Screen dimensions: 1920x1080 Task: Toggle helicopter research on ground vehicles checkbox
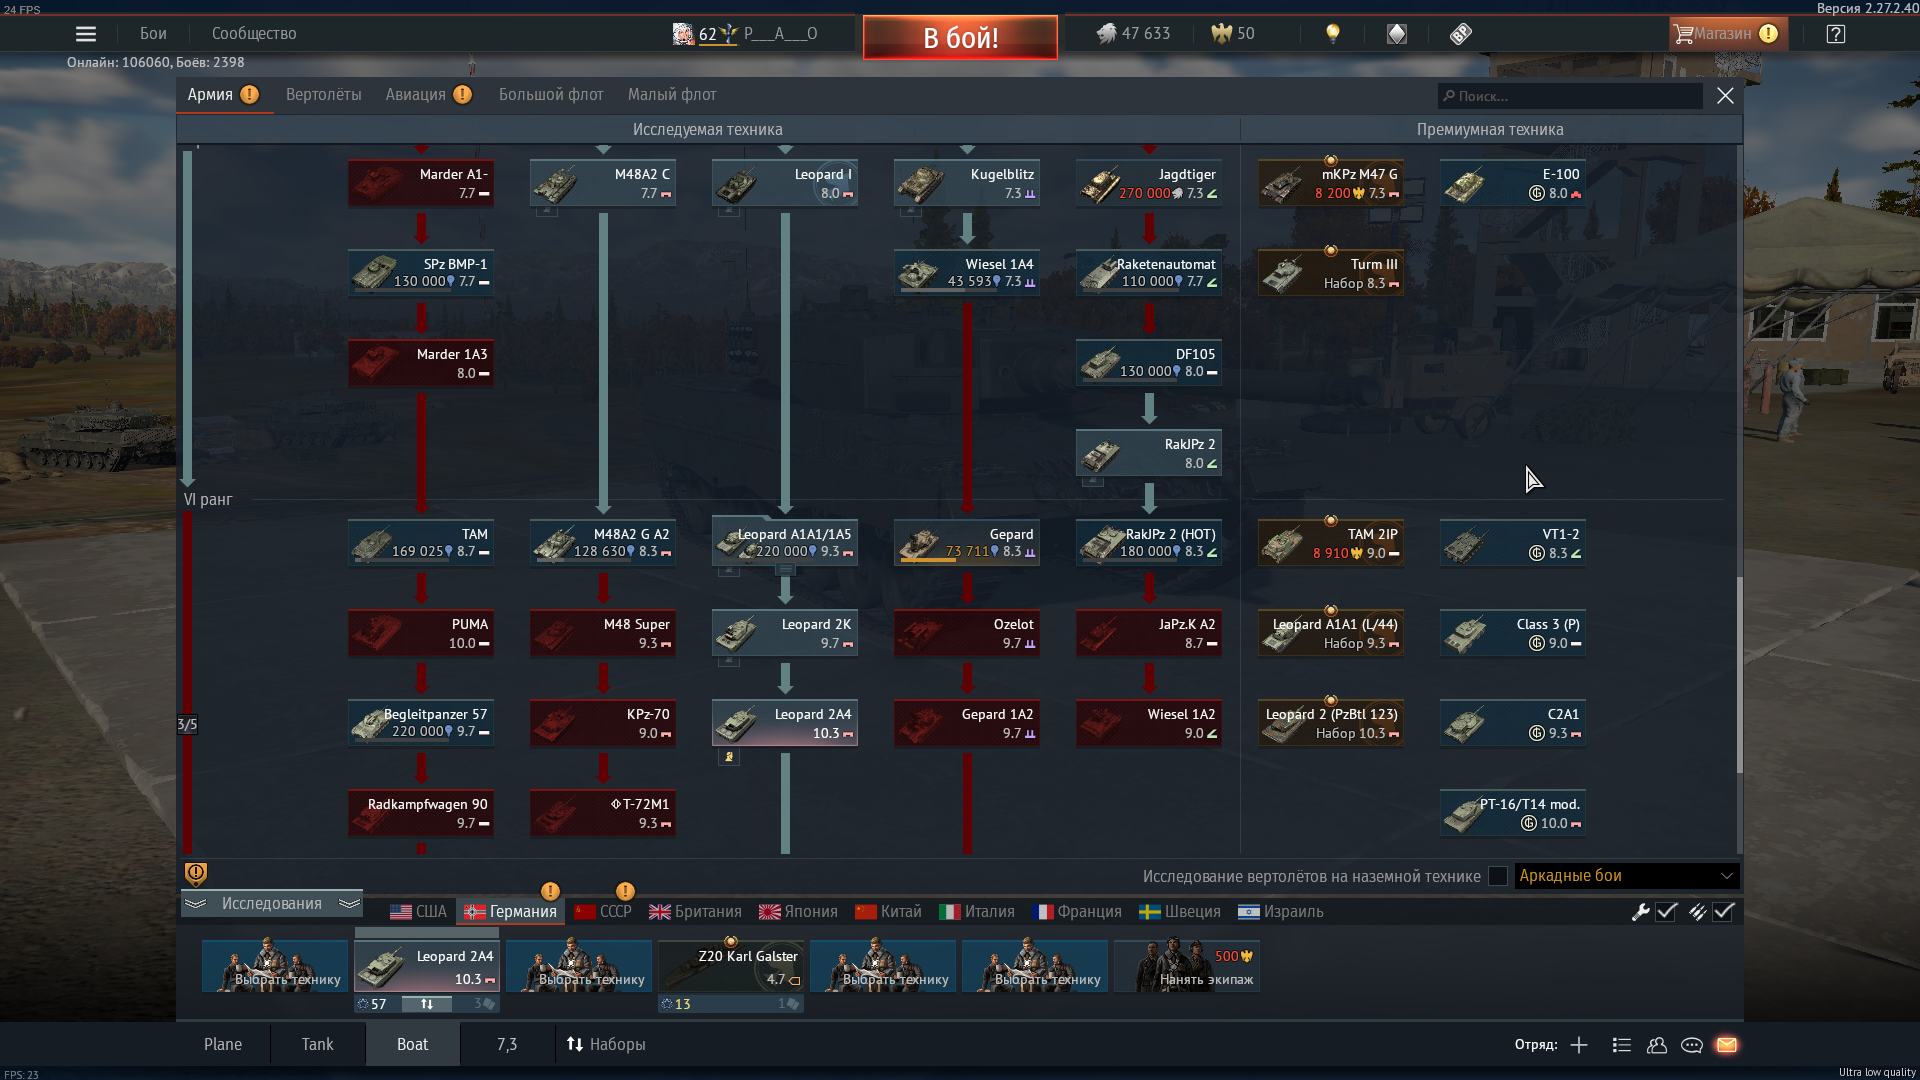pos(1497,876)
